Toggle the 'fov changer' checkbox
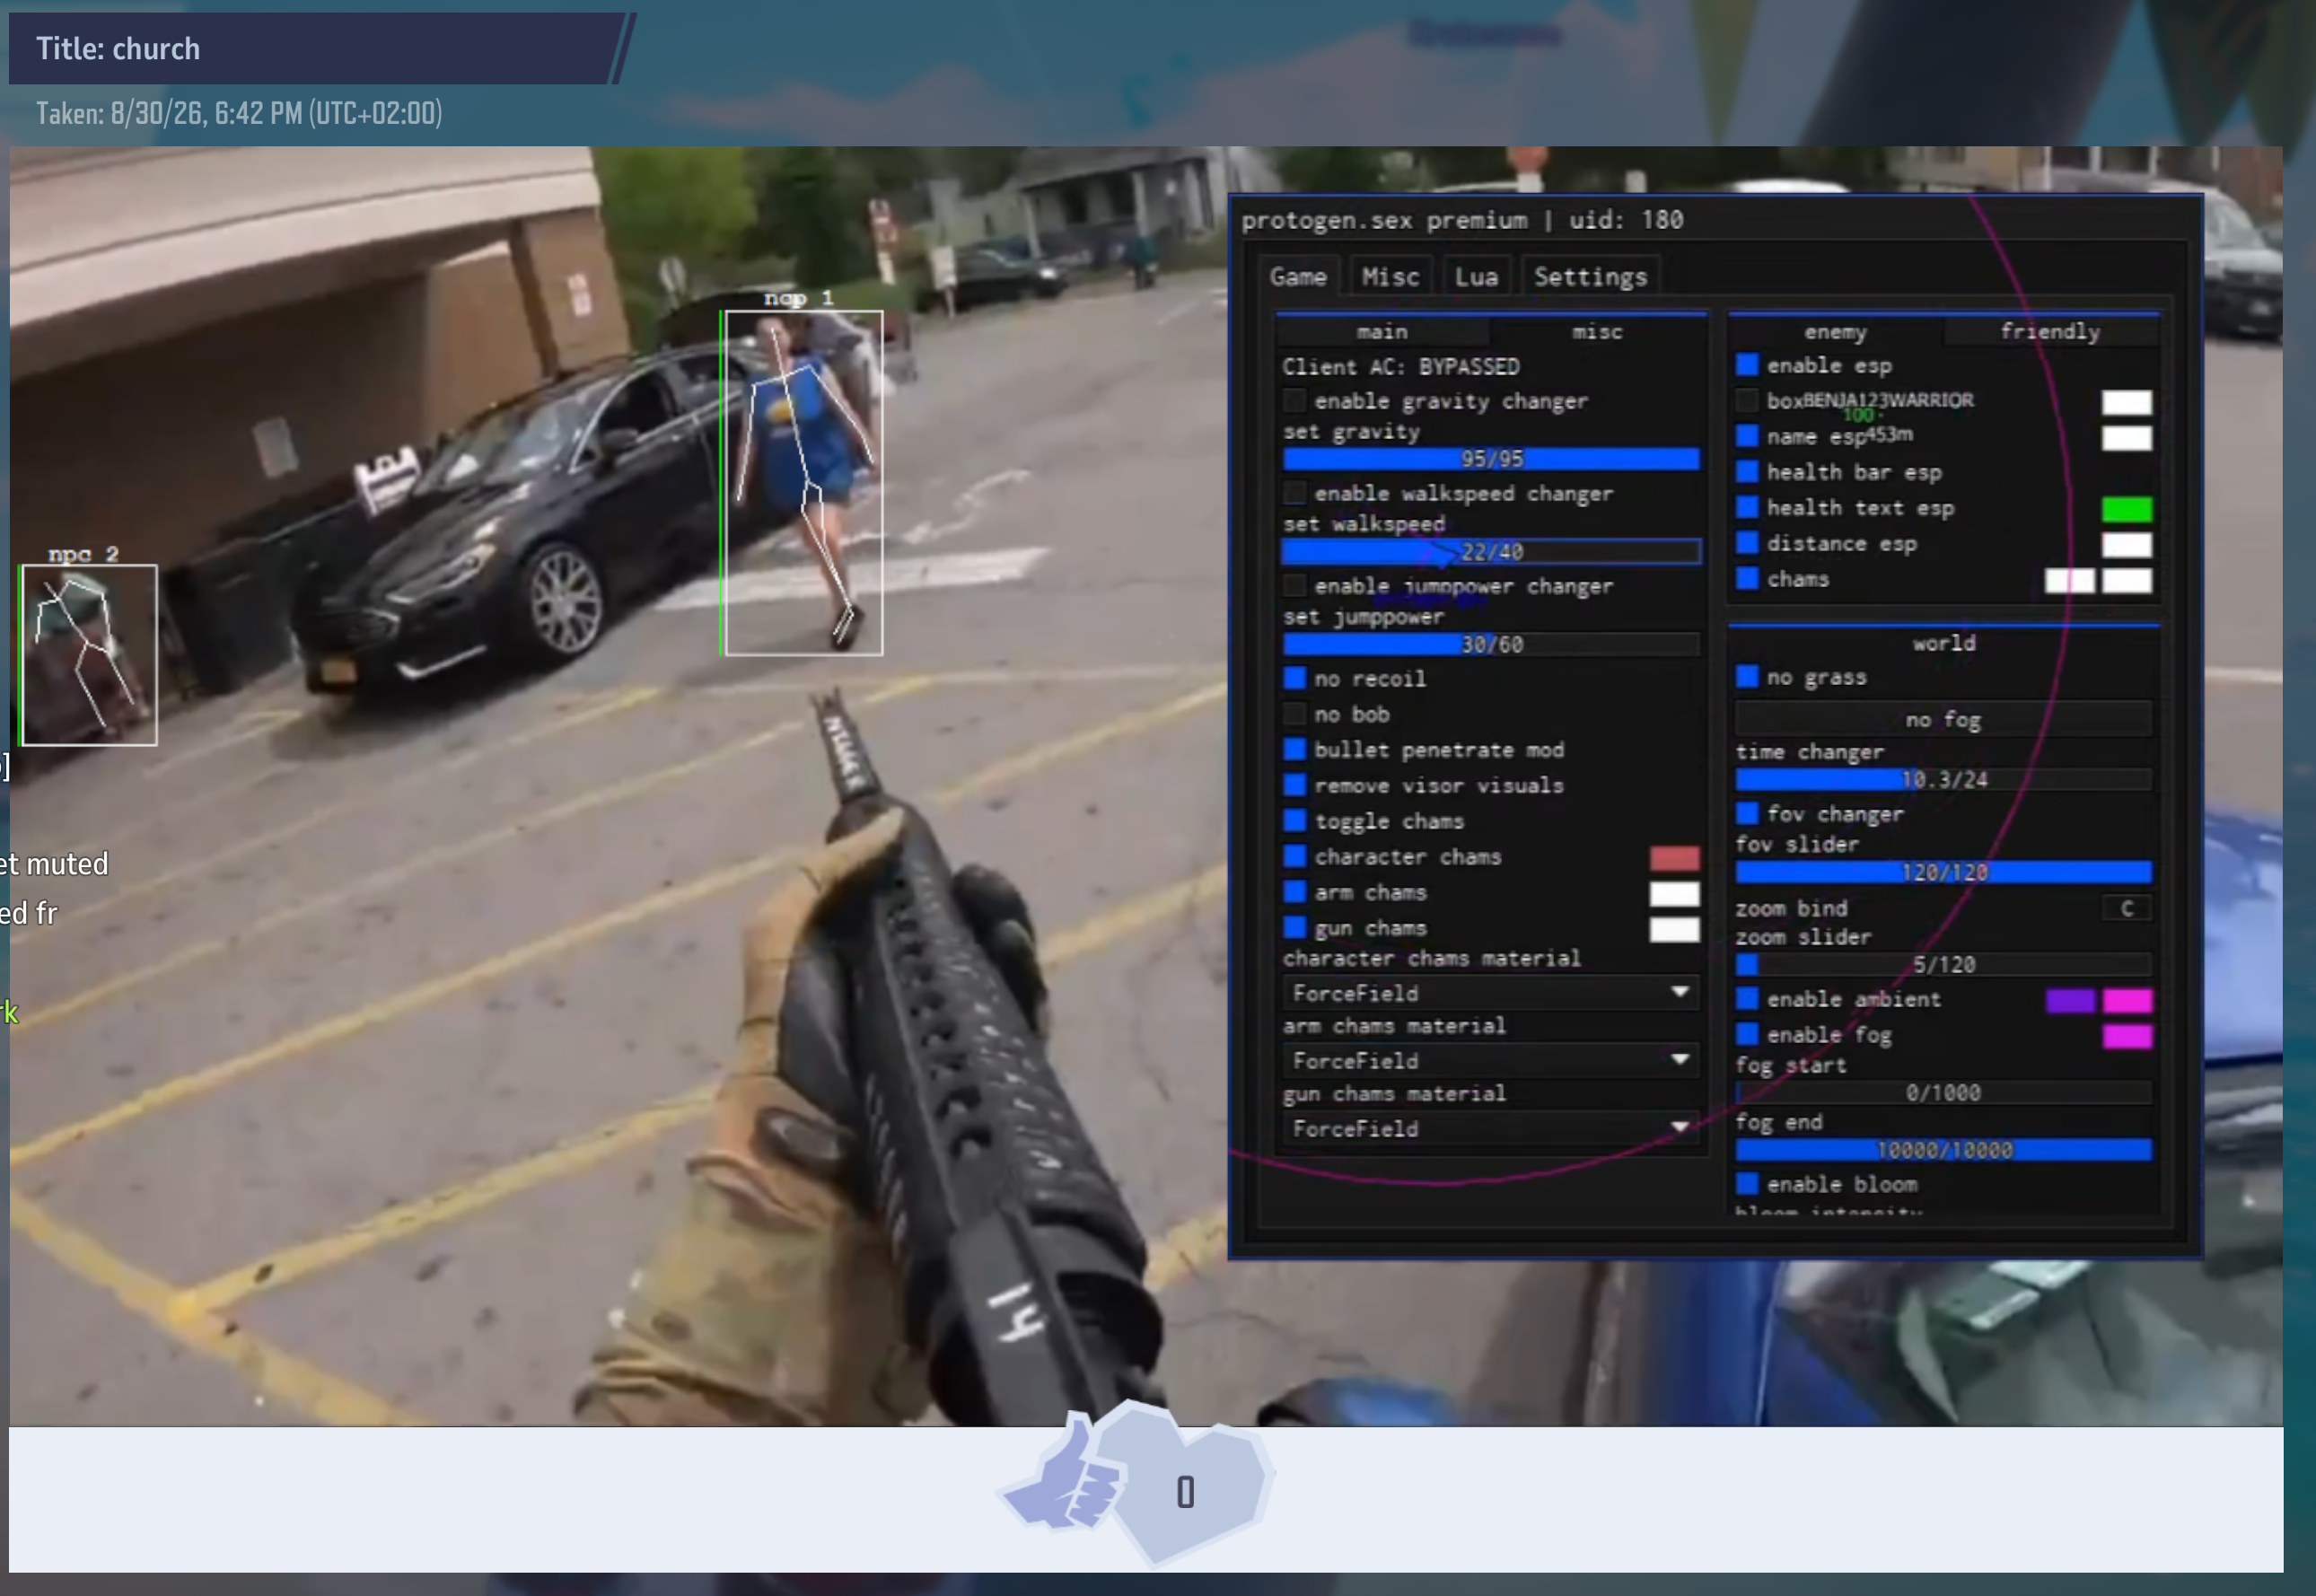2316x1596 pixels. tap(1747, 813)
